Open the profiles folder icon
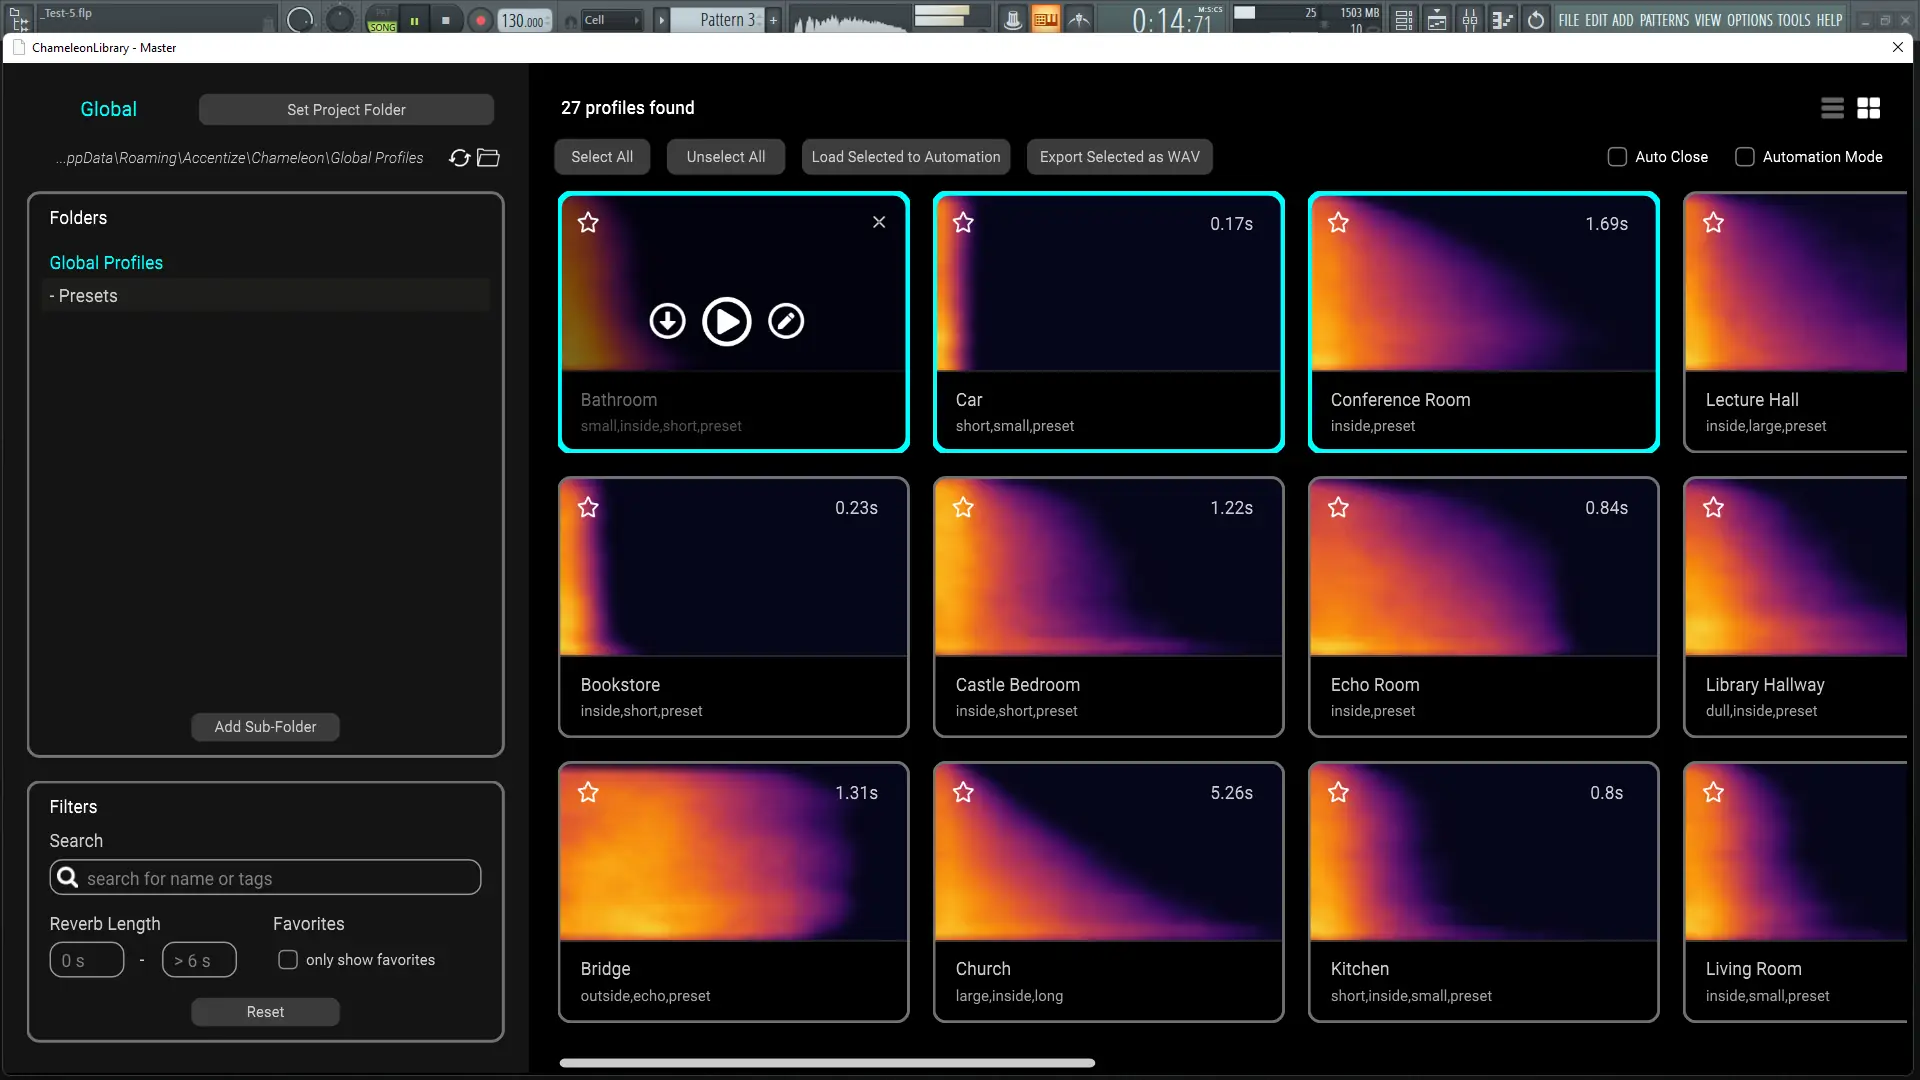This screenshot has height=1080, width=1920. coord(488,158)
